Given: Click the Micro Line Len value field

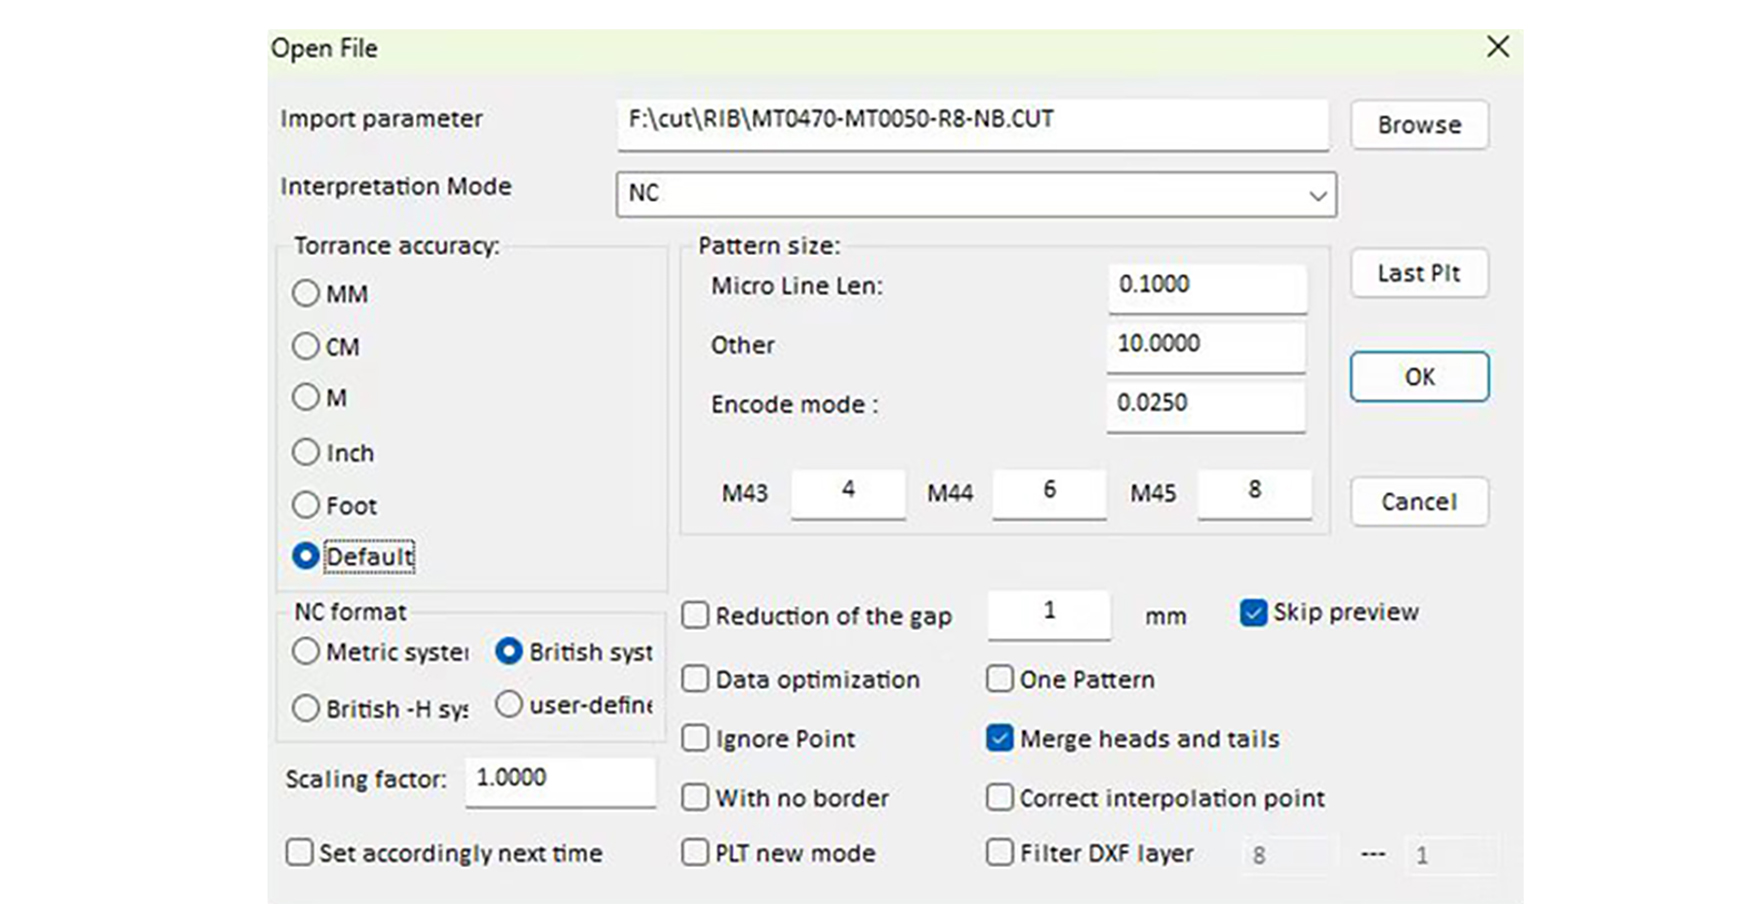Looking at the screenshot, I should point(1207,288).
